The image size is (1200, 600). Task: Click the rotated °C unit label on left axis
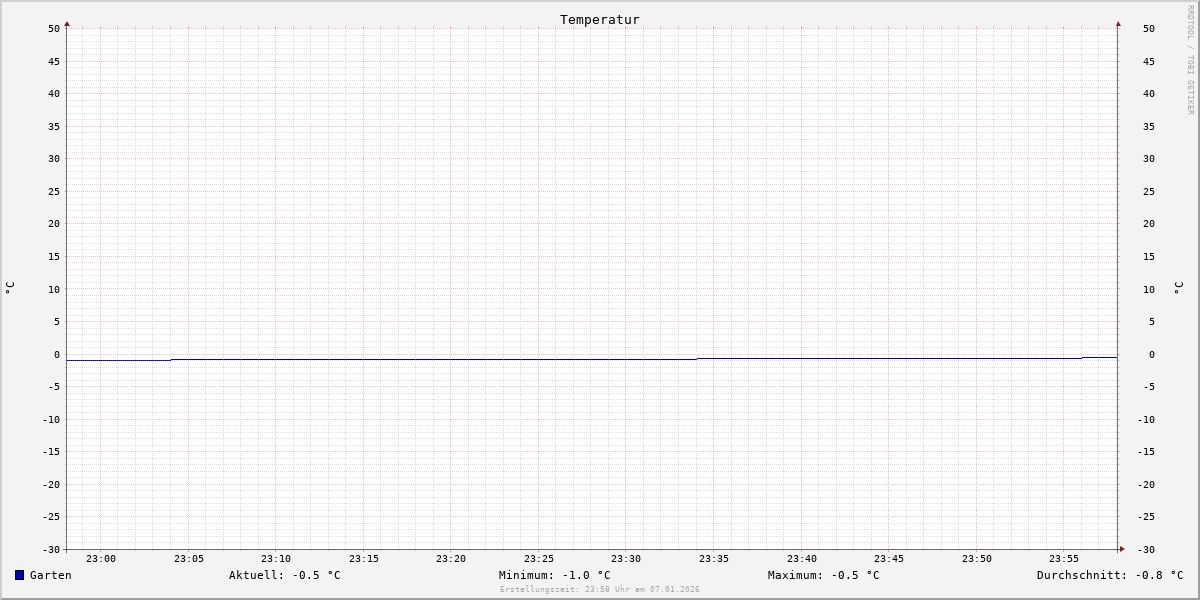10,288
